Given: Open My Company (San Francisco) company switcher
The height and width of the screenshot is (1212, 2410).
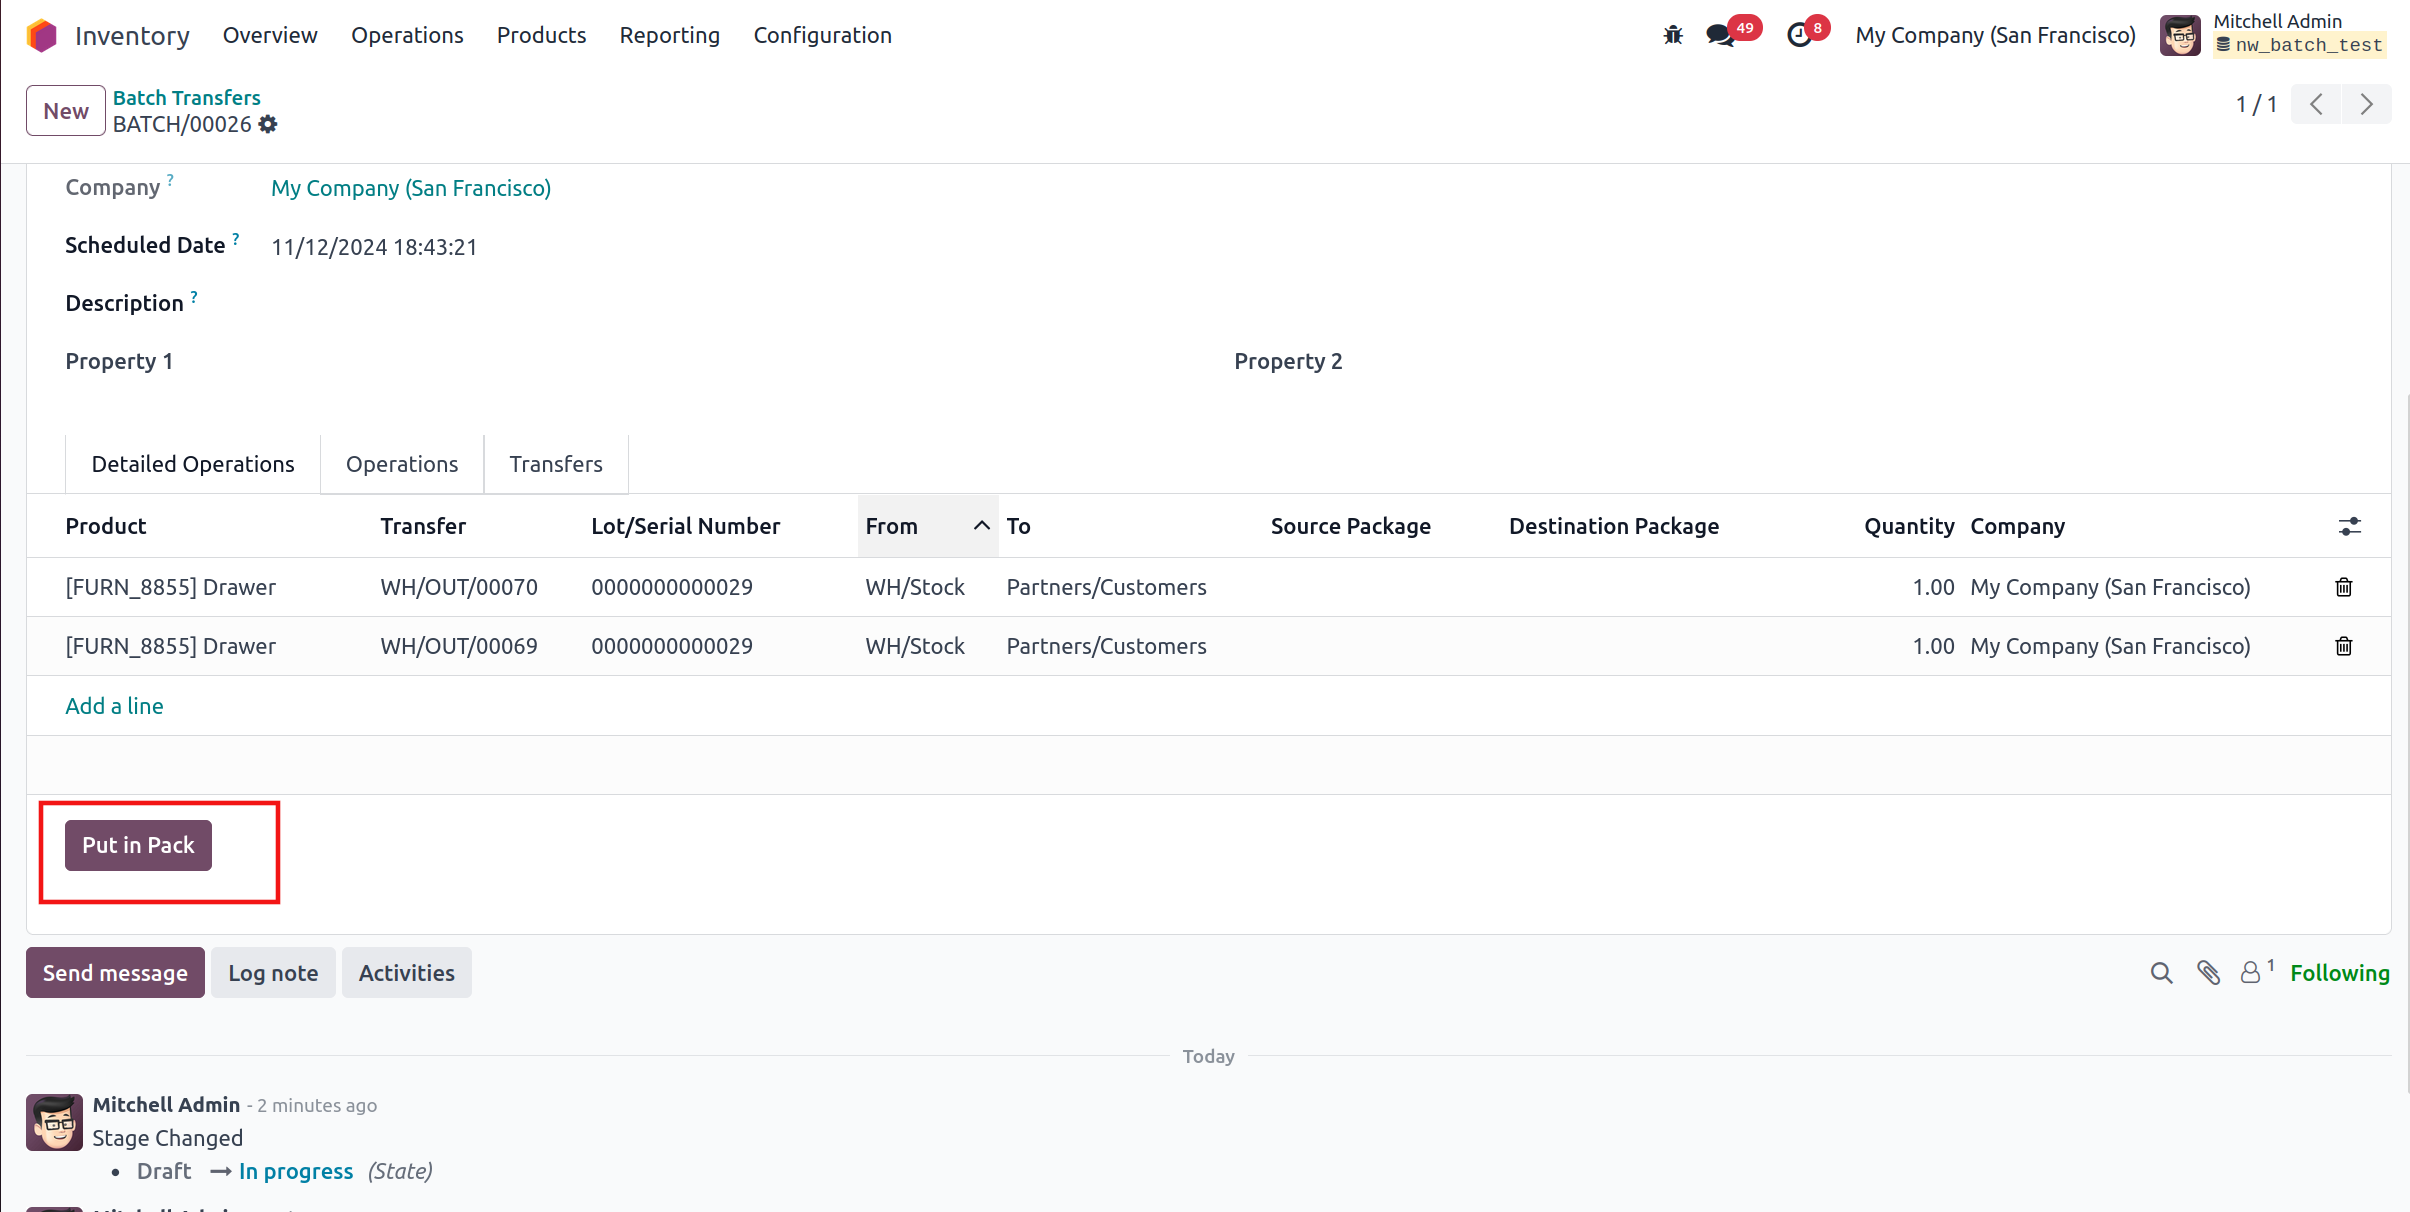Looking at the screenshot, I should coord(1995,36).
